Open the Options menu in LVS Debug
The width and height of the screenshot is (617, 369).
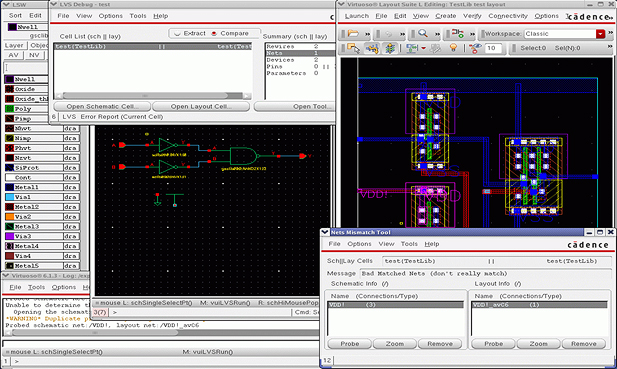click(111, 16)
